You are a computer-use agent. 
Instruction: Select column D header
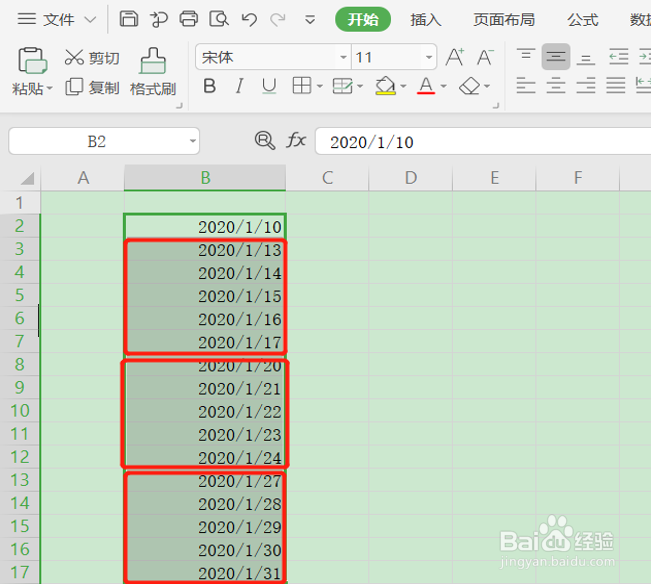click(411, 178)
